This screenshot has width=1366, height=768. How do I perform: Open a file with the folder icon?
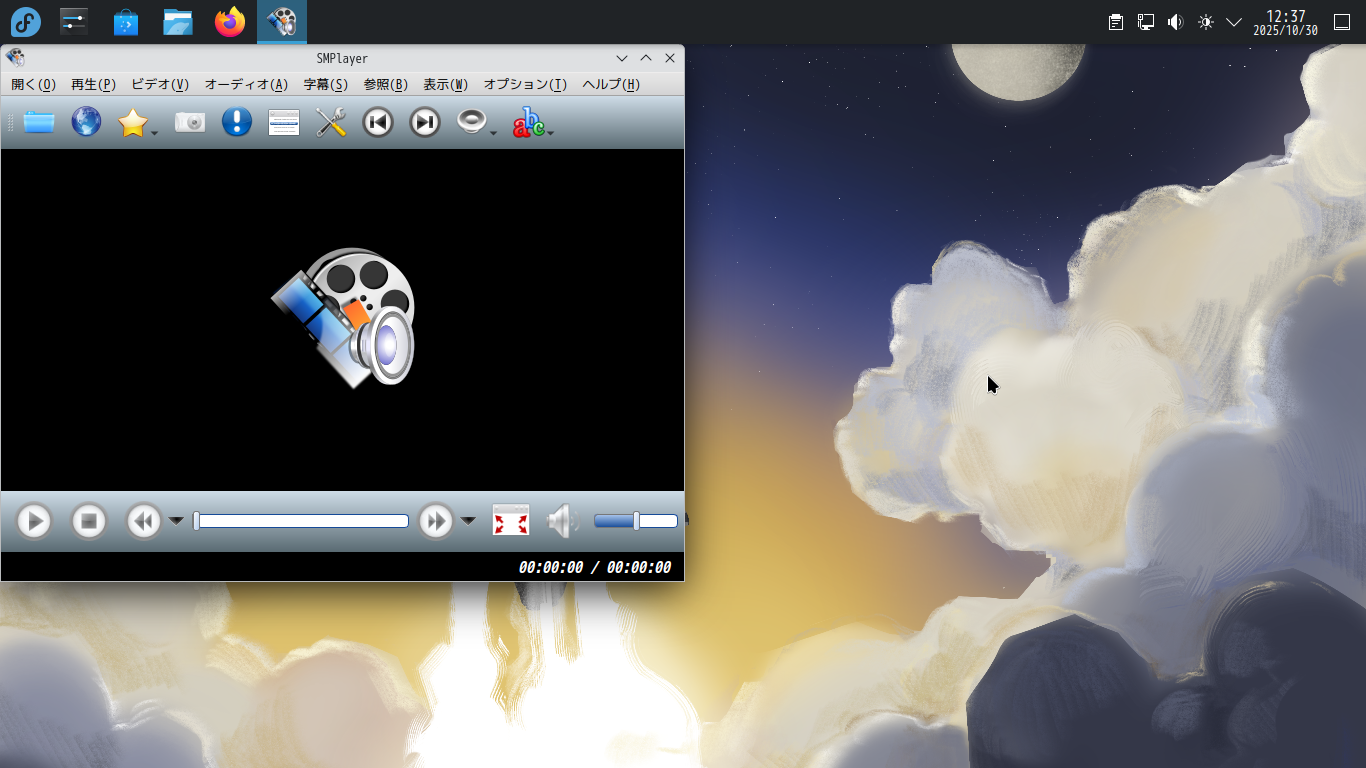tap(39, 123)
